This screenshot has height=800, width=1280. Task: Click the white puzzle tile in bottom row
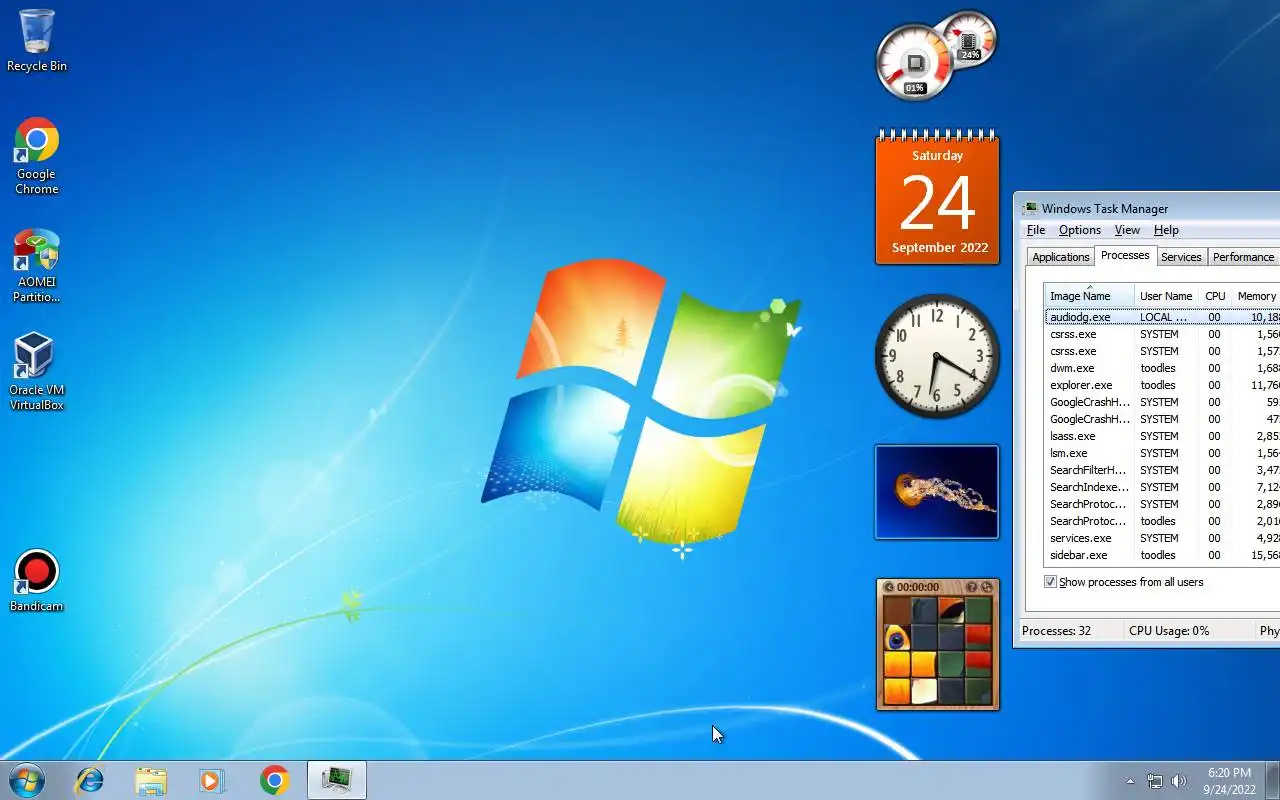(924, 691)
